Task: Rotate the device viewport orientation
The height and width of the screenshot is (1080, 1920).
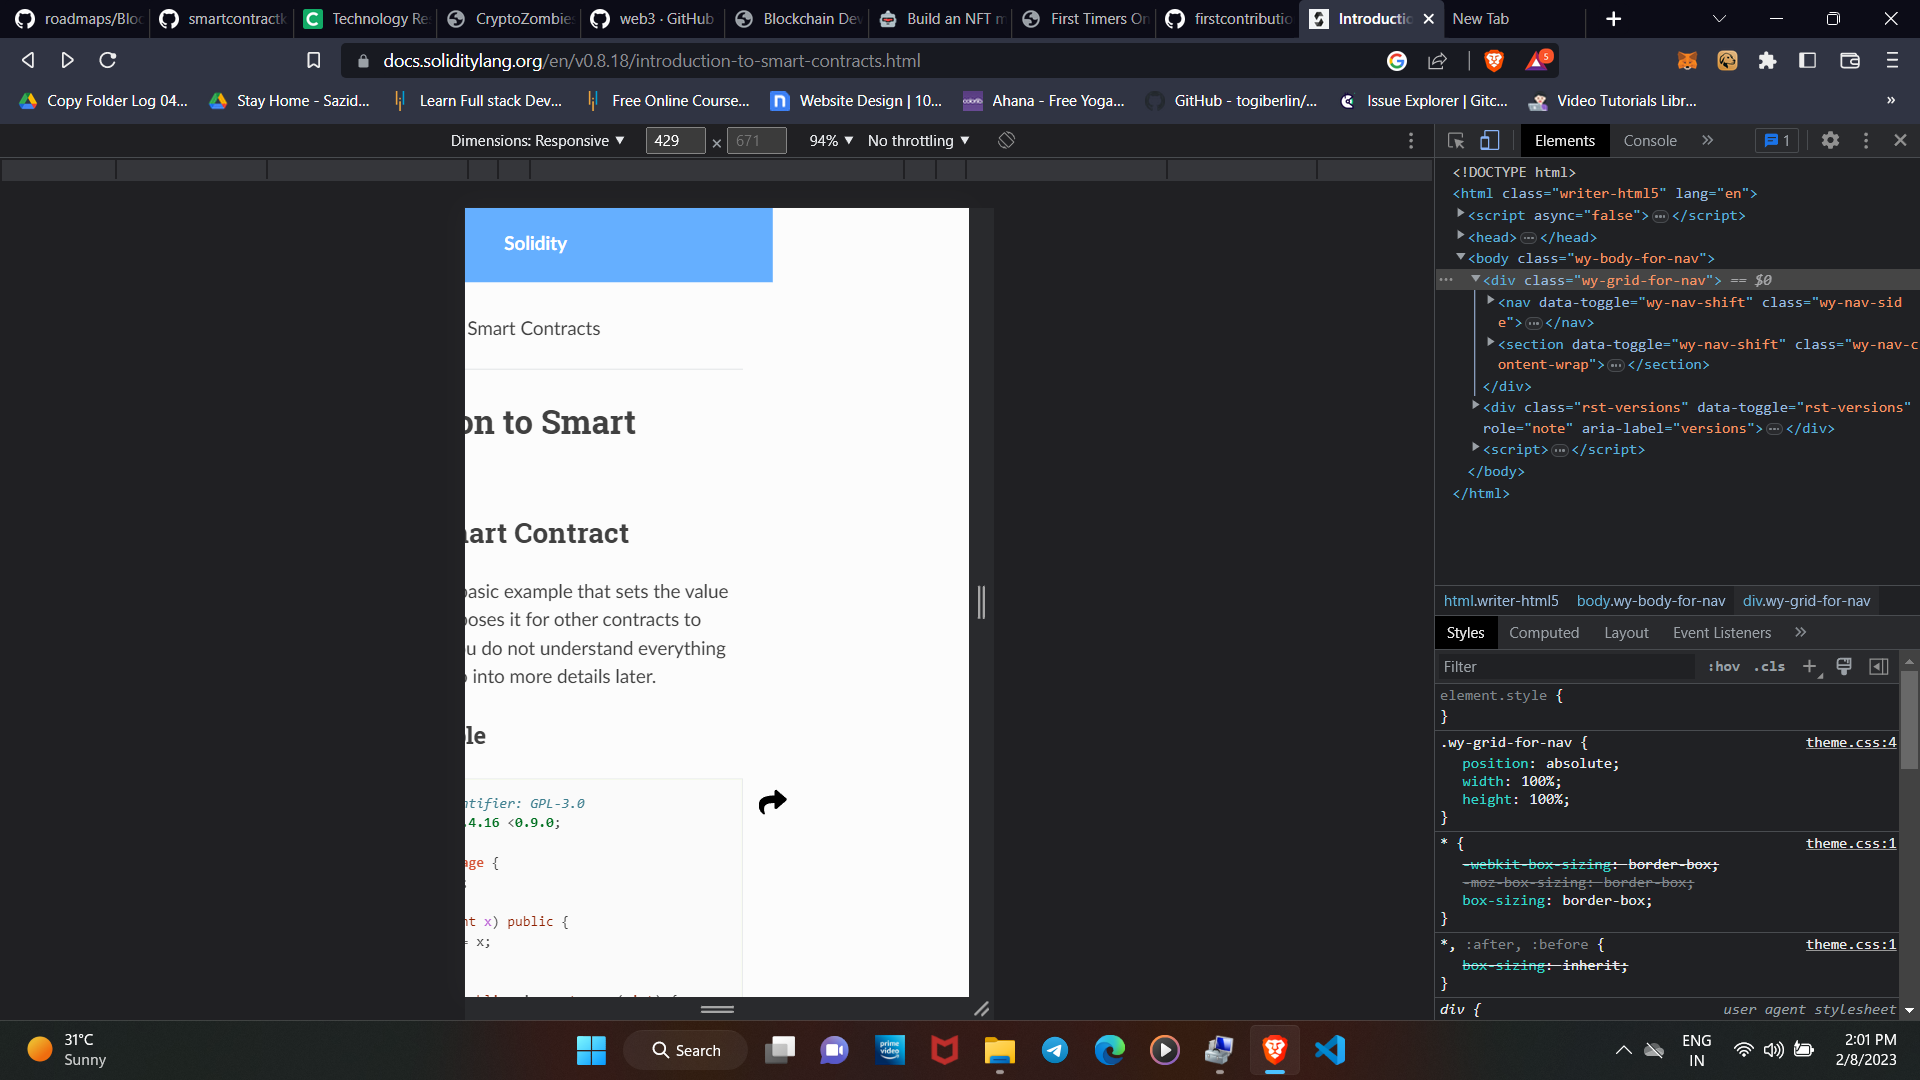Action: 1006,140
